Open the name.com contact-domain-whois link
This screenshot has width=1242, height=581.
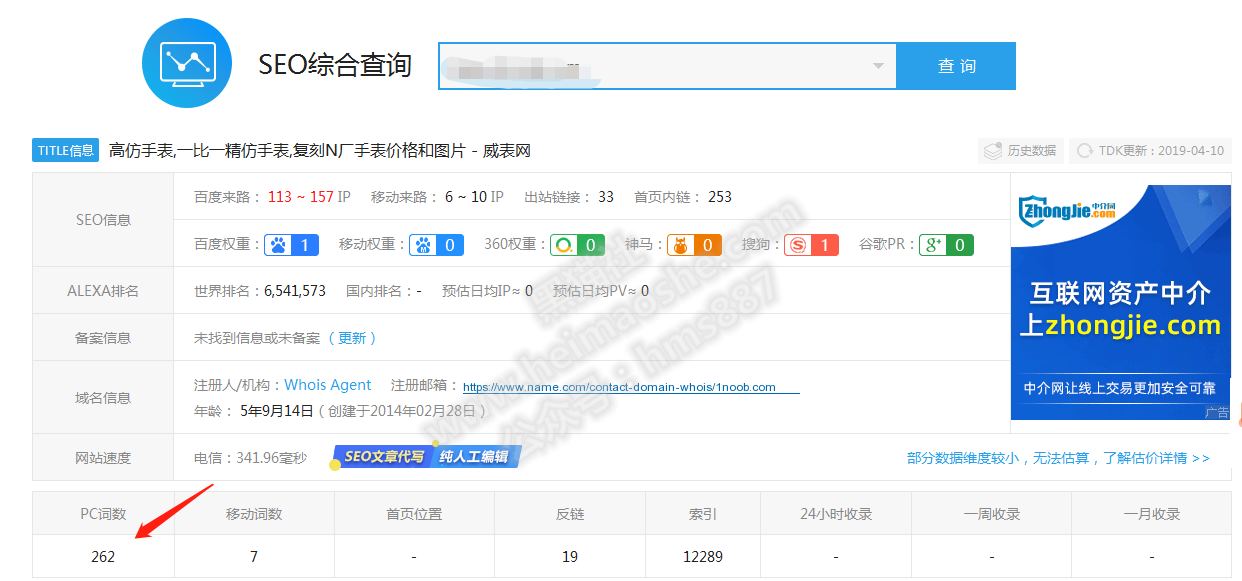tap(631, 387)
